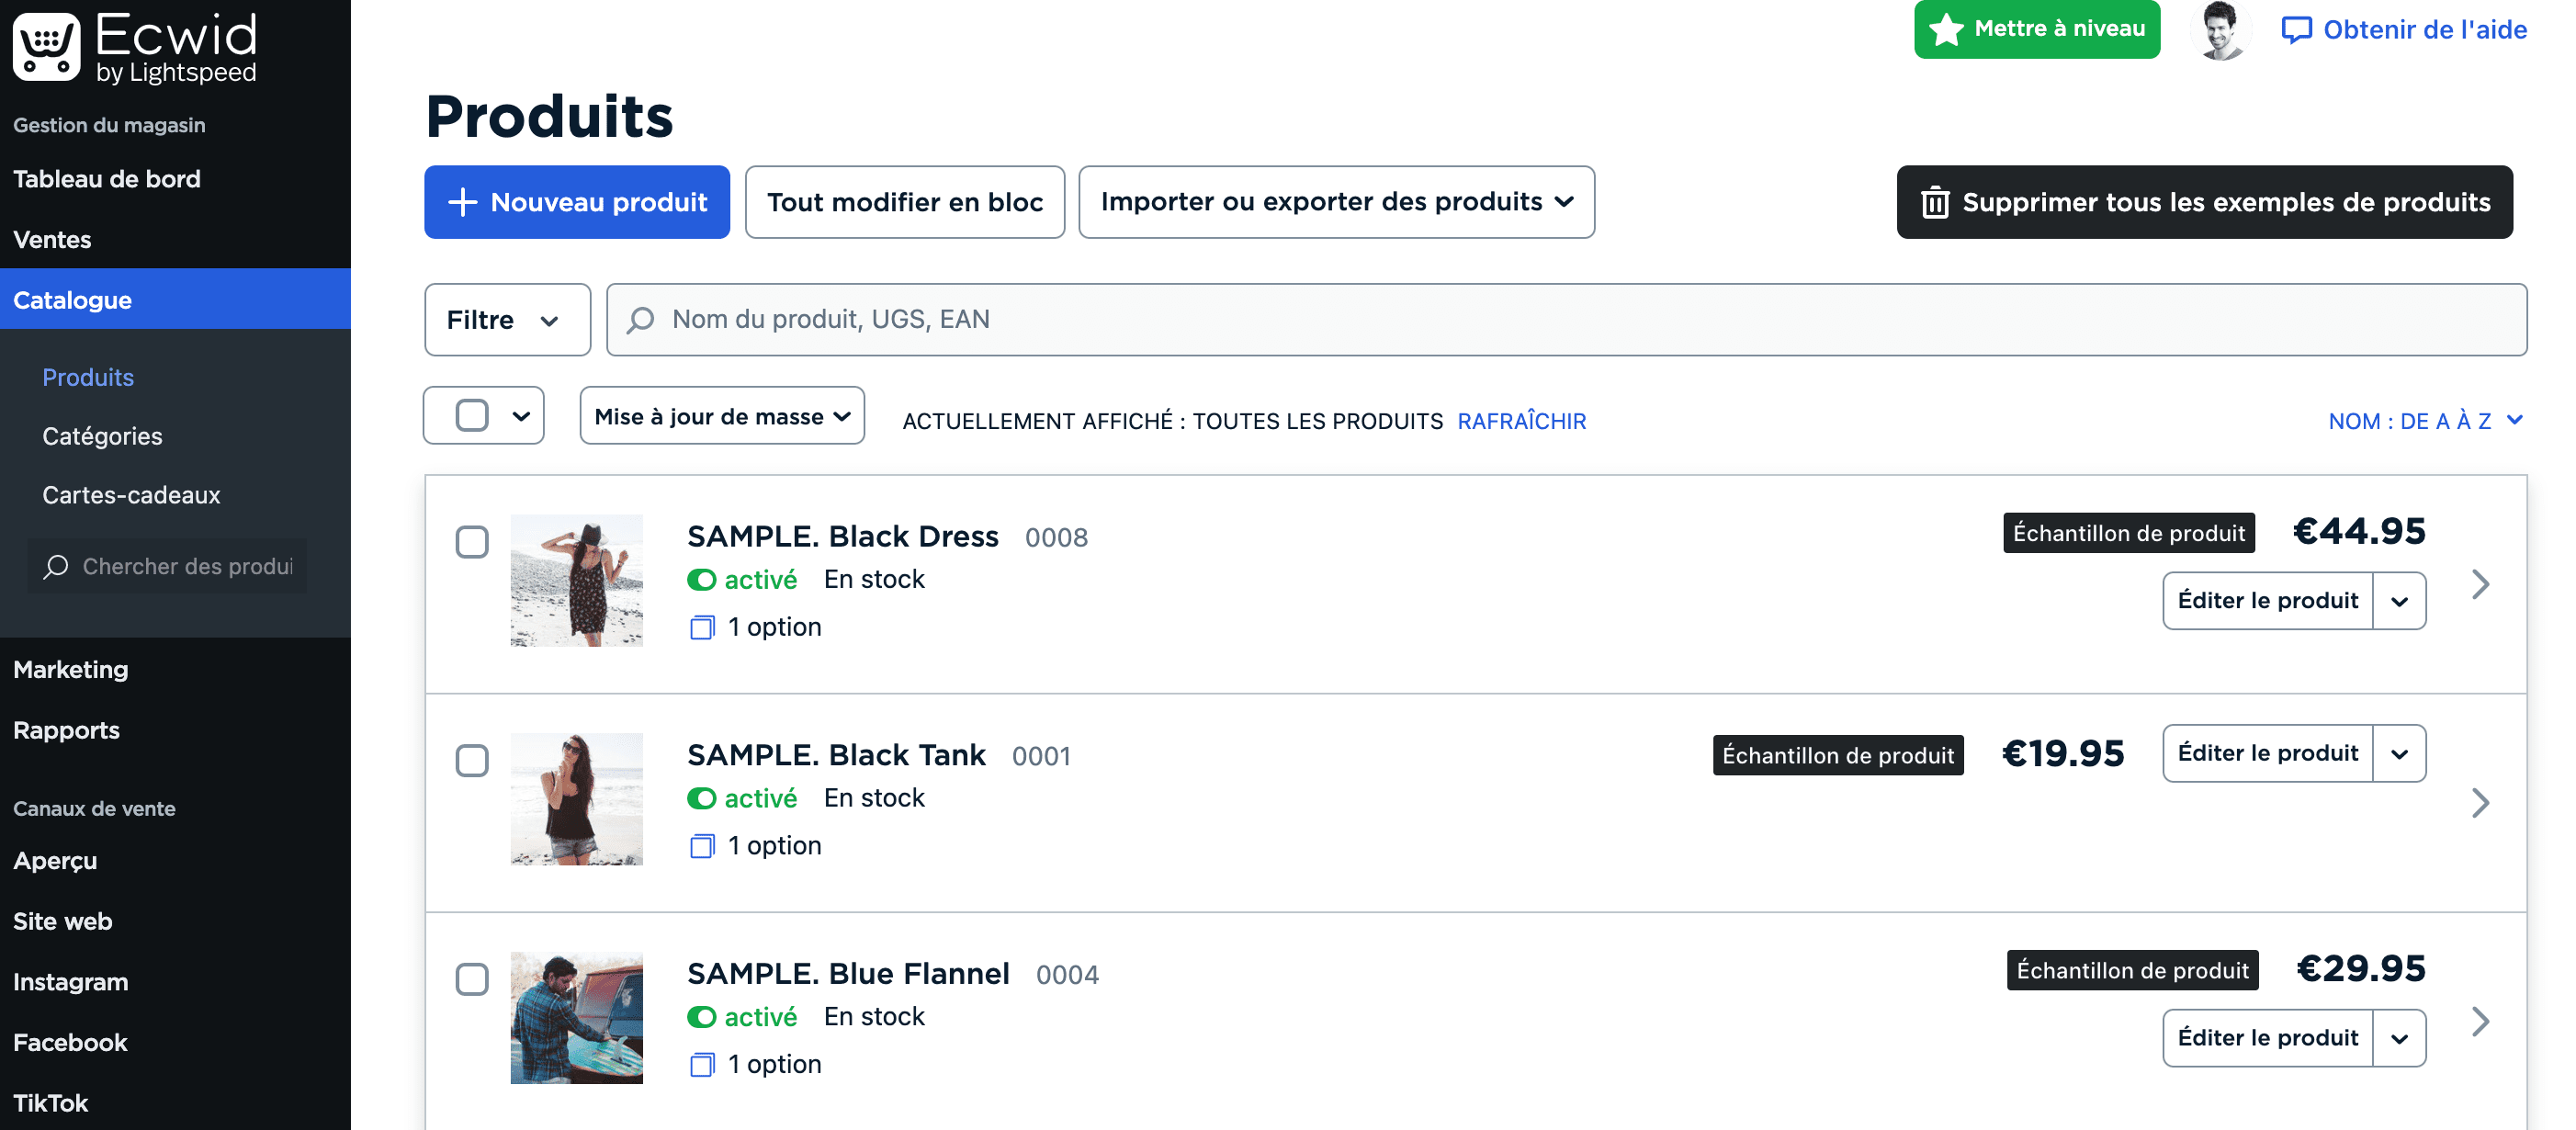2576x1130 pixels.
Task: Click RAFRAÎCHIR link
Action: pos(1521,421)
